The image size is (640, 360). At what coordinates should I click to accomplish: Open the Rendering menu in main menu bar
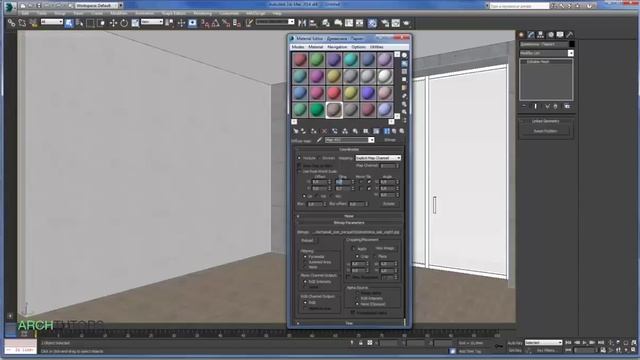[x=203, y=13]
